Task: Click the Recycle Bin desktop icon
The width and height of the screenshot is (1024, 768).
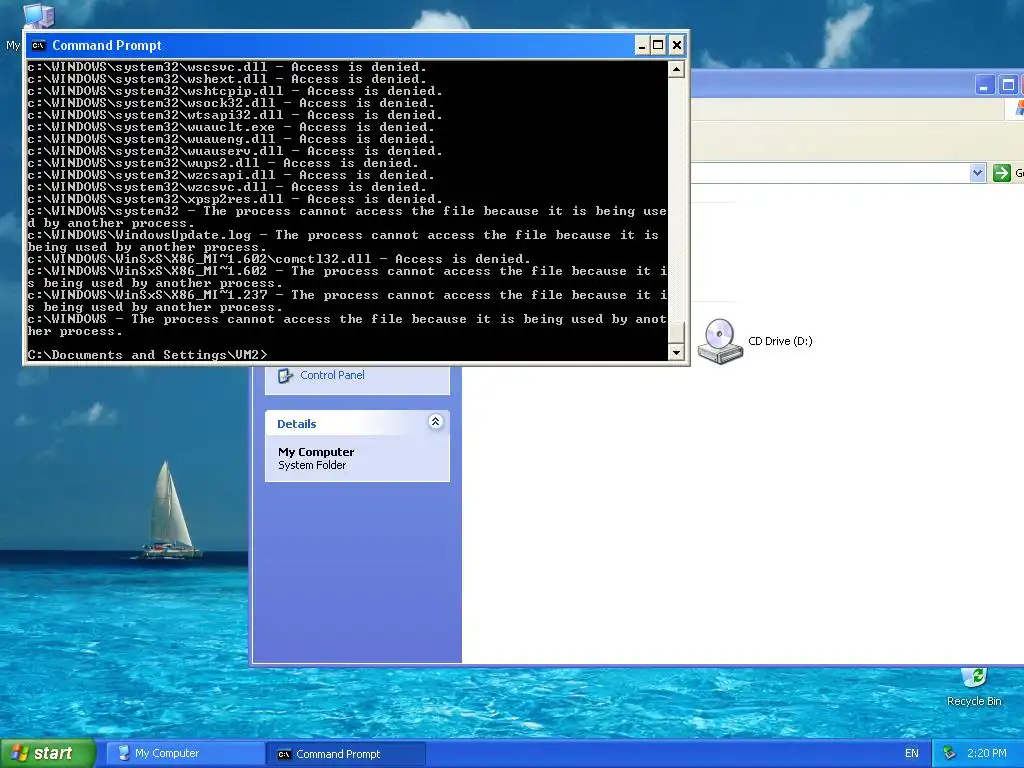Action: coord(974,678)
